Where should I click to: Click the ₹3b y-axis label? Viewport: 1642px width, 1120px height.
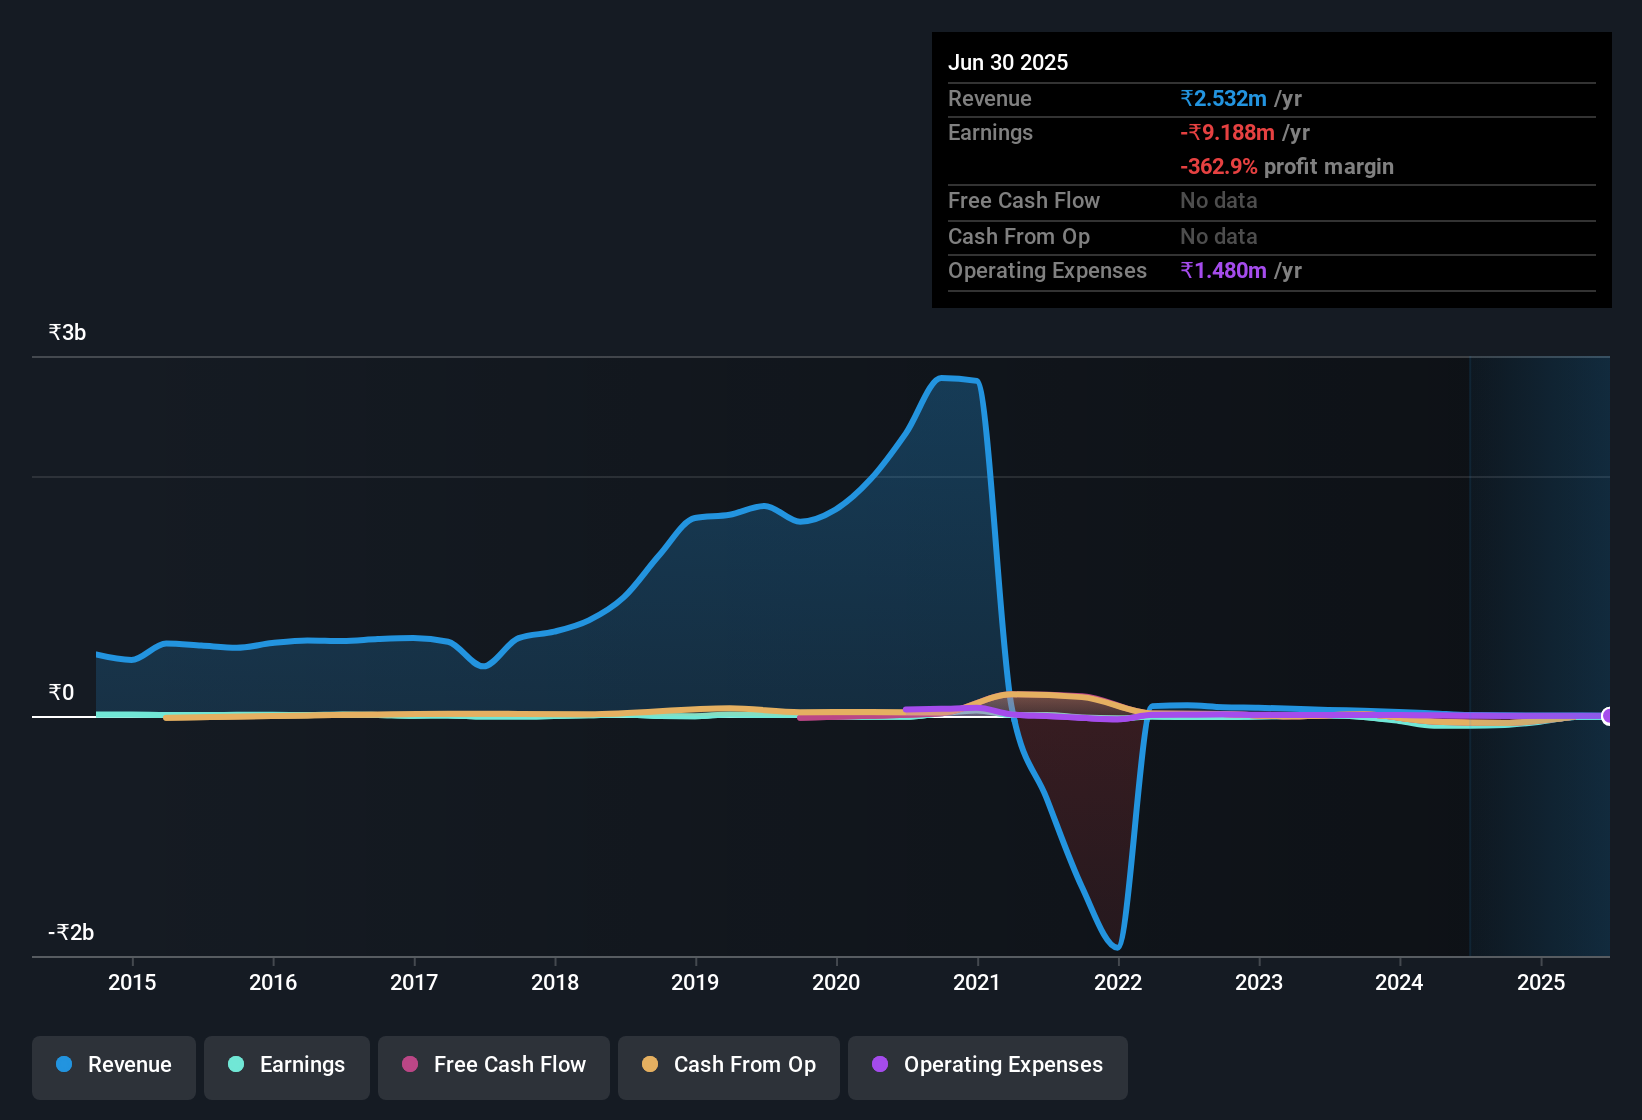pyautogui.click(x=67, y=332)
